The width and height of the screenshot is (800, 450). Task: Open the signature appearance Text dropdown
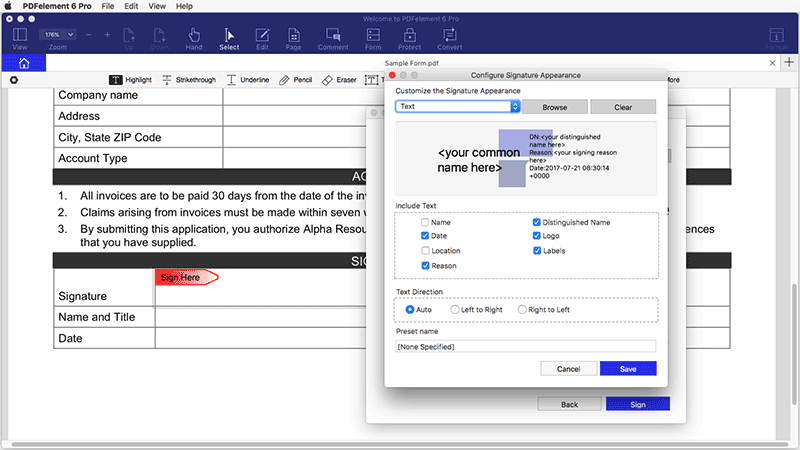(x=458, y=106)
